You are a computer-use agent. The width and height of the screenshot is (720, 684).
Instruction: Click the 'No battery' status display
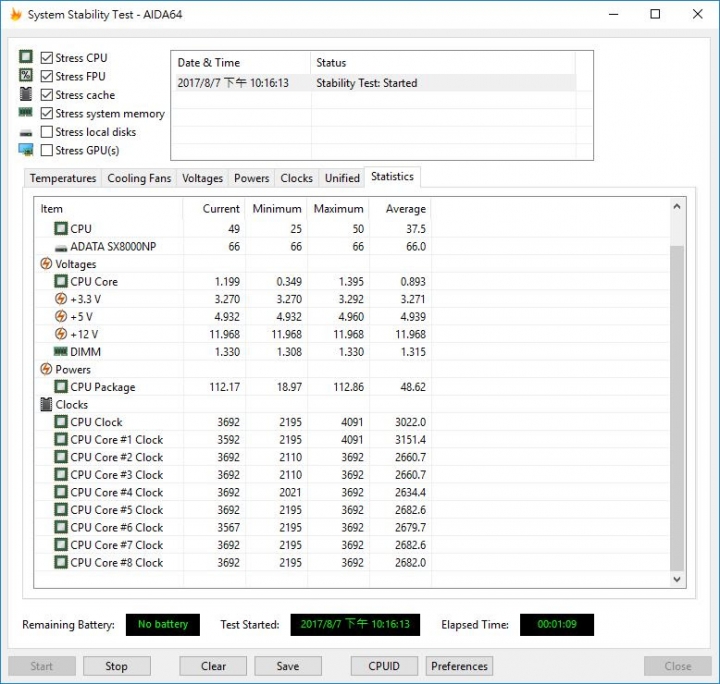point(163,624)
